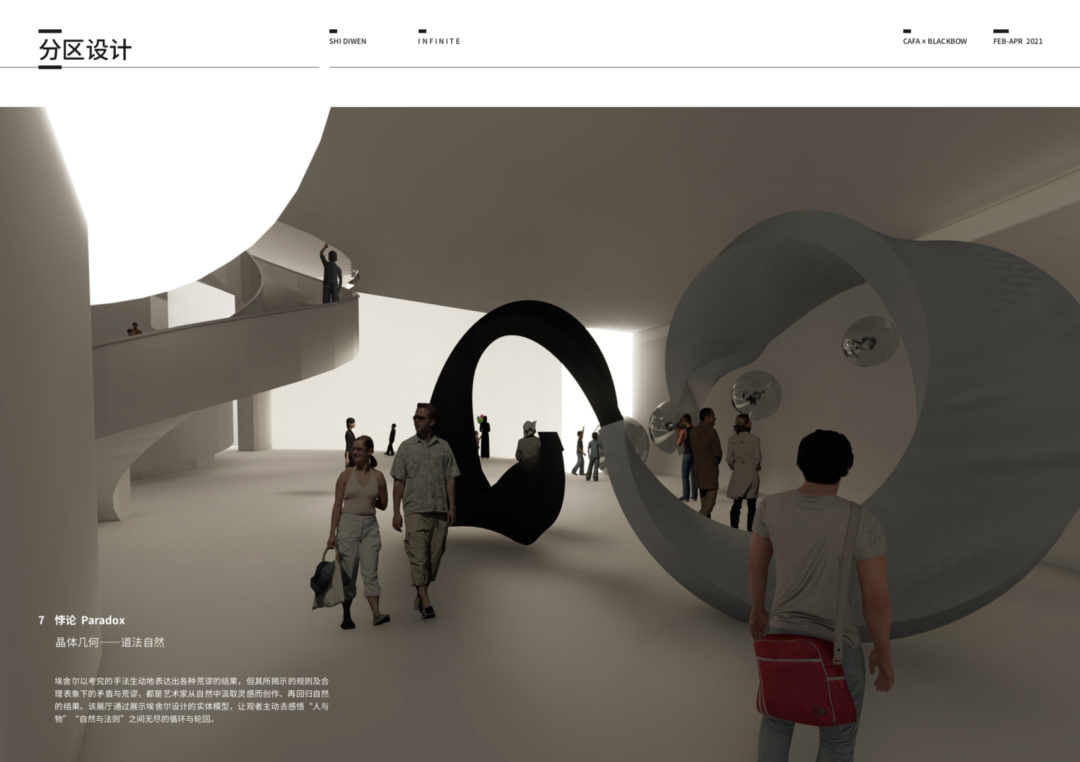Click the "FEB-APR 2021" date text
Image resolution: width=1080 pixels, height=762 pixels.
coord(1017,41)
